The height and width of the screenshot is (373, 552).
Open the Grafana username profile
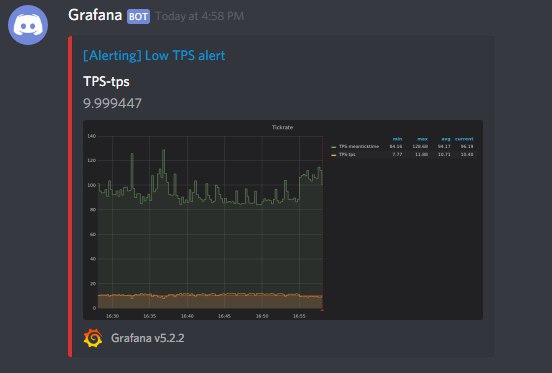click(95, 15)
